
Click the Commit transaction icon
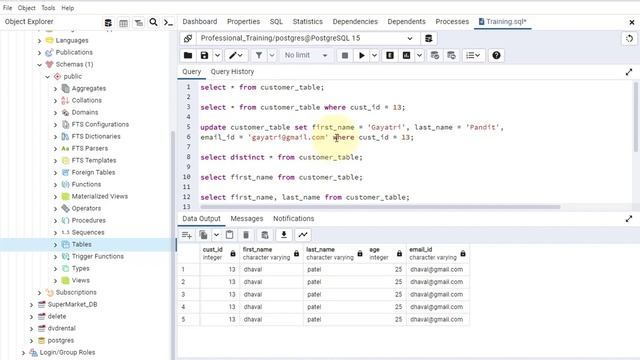pos(435,55)
